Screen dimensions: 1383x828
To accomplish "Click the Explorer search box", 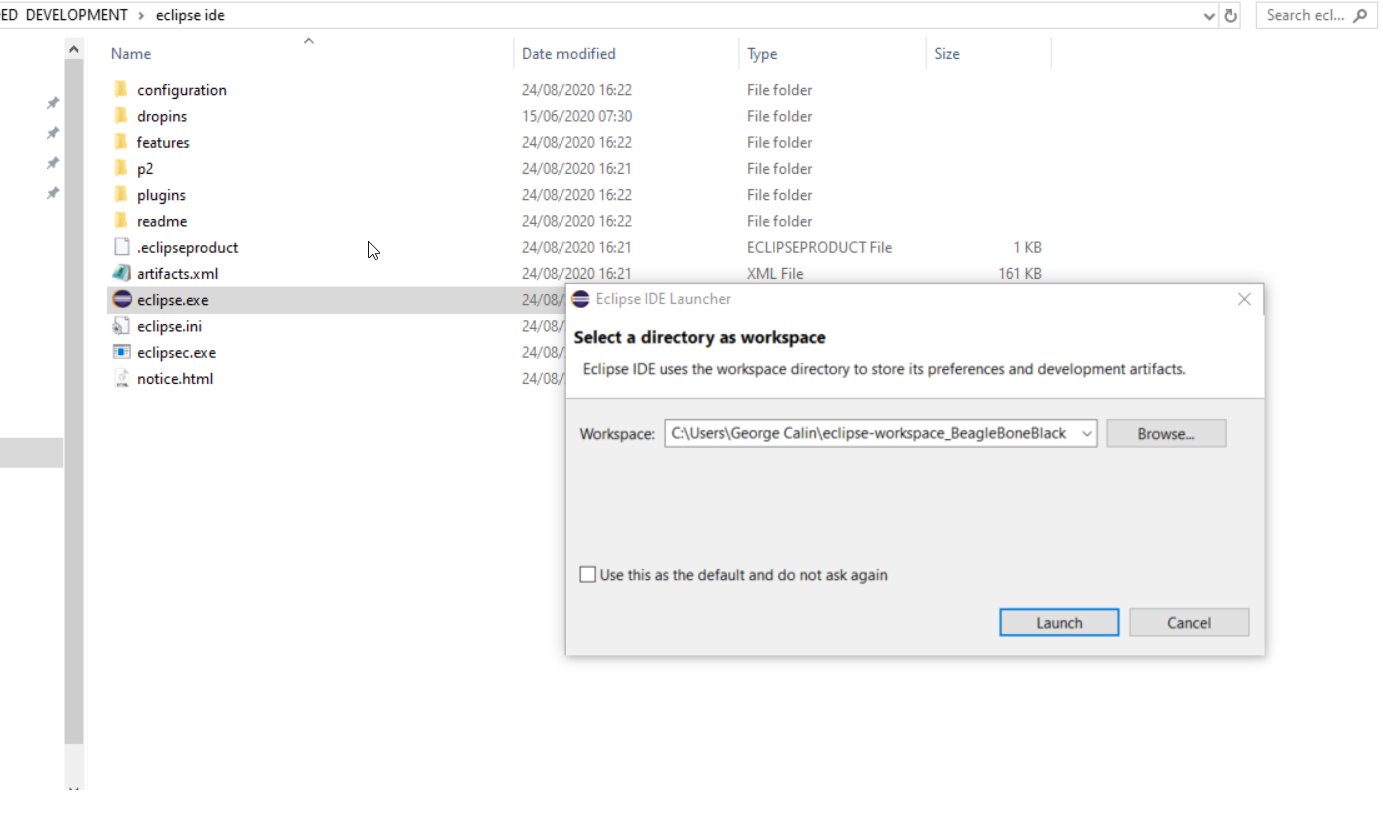I will click(1315, 16).
